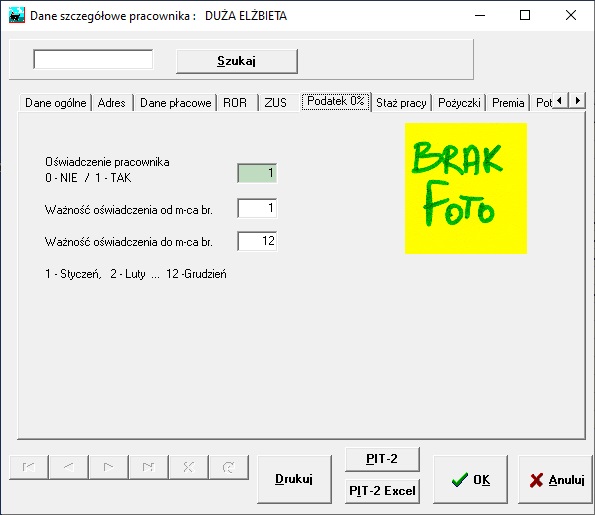Go to previous record arrow
The image size is (595, 515).
click(x=69, y=467)
